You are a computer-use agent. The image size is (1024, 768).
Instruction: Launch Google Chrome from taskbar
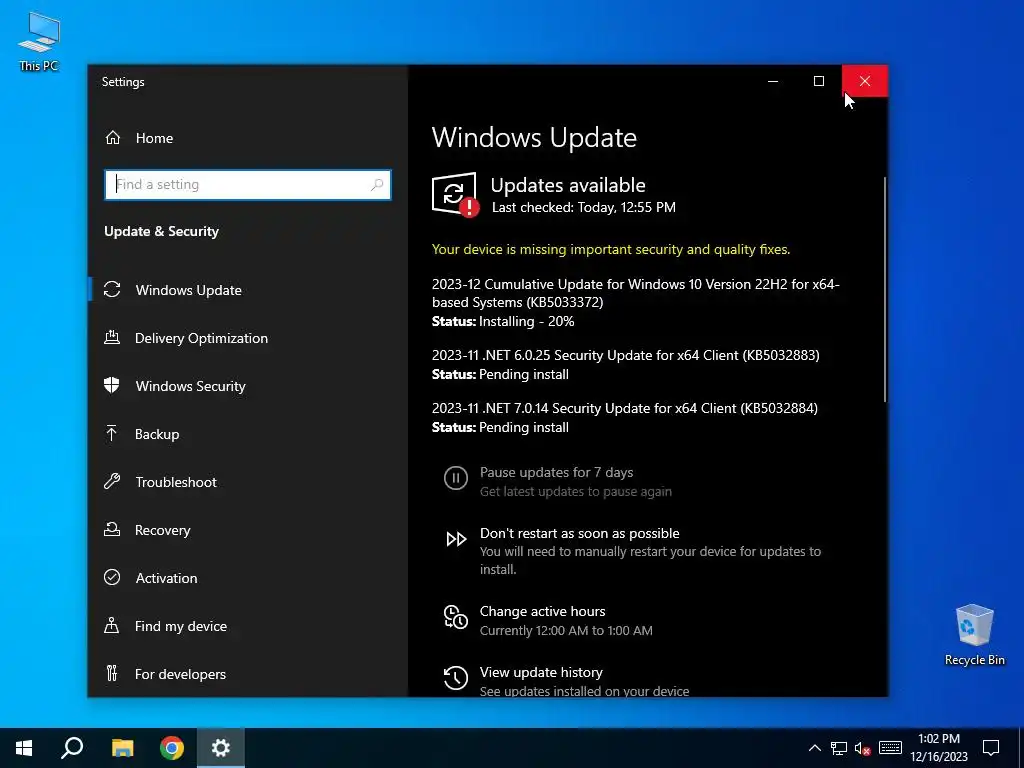pos(172,748)
